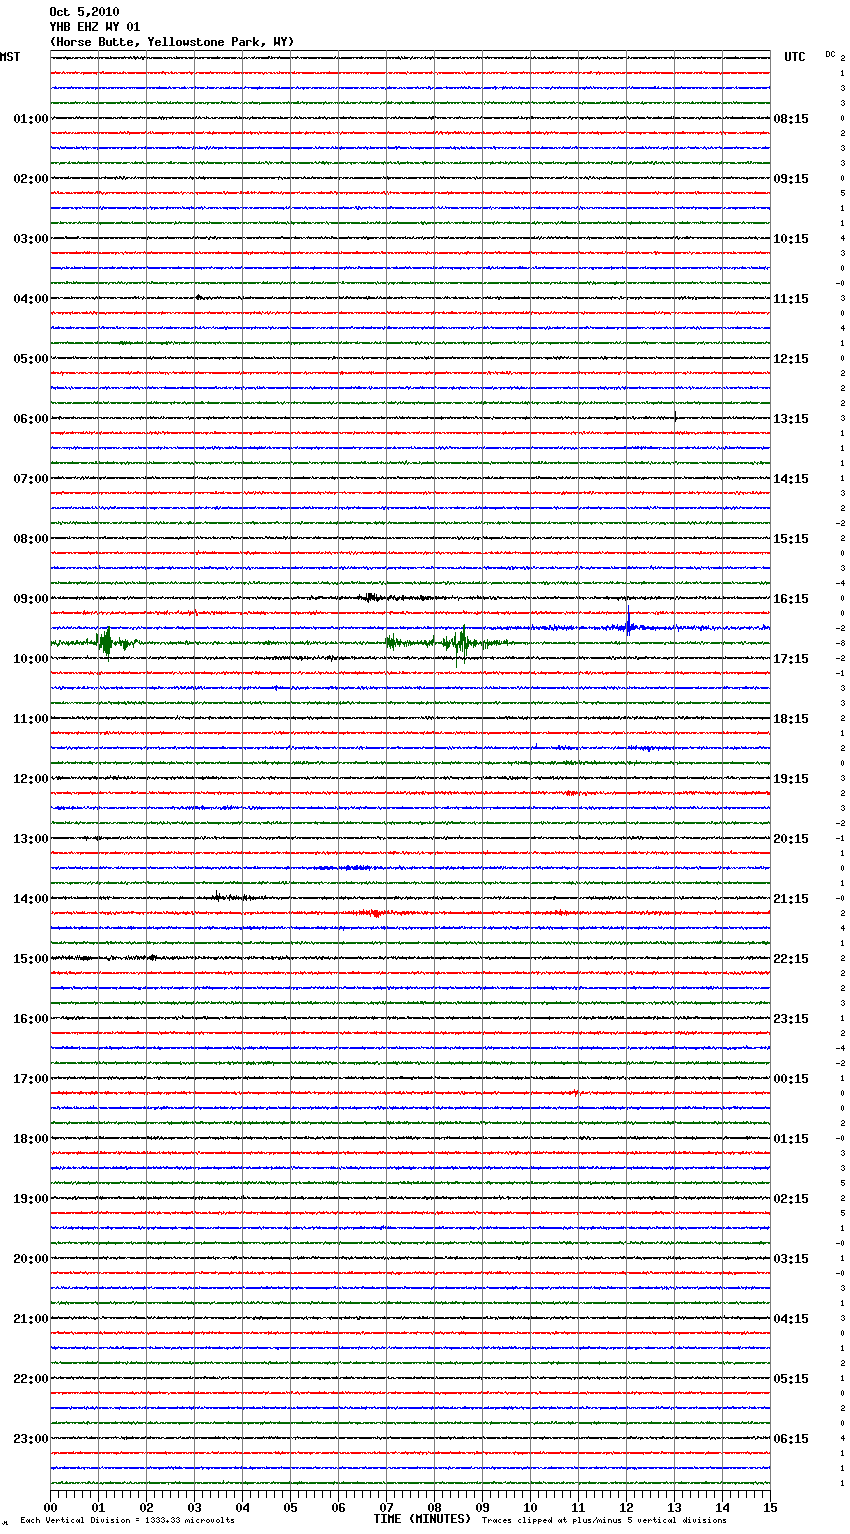Click the 21:15 UTC time label
The image size is (850, 1534).
pos(791,899)
